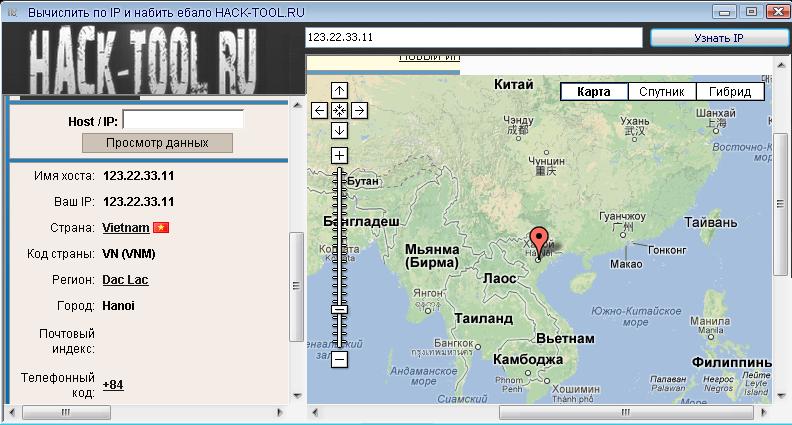
Task: Click left panel horizontal scrollbar left arrow
Action: click(12, 412)
